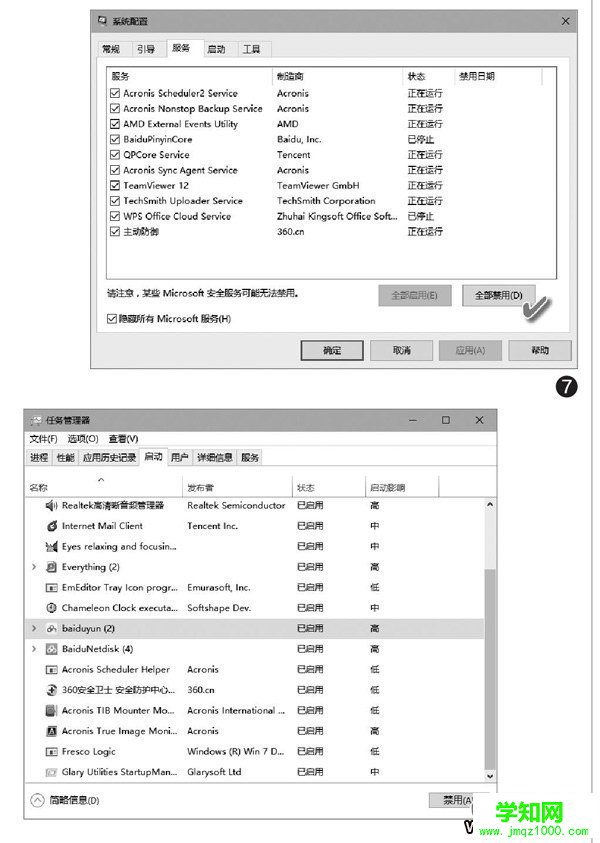600x843 pixels.
Task: Open 选项(O) menu in Task Manager
Action: pos(83,439)
